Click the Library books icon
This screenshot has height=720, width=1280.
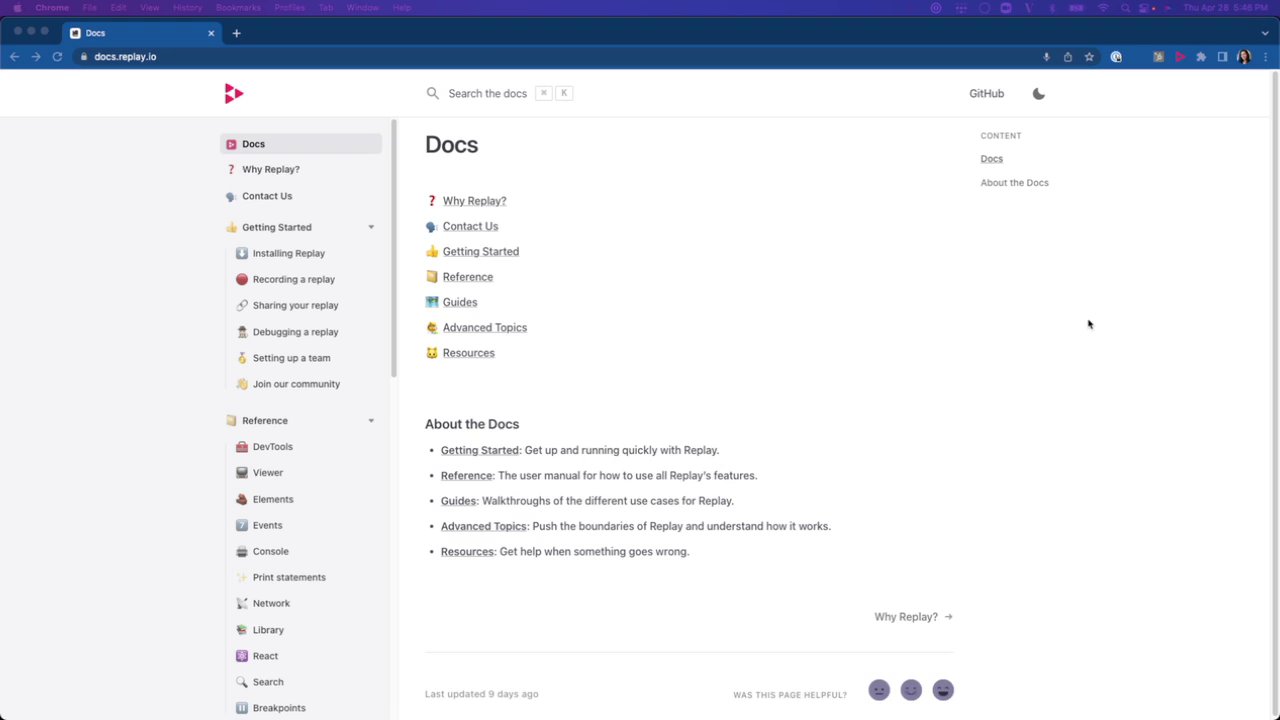point(242,630)
